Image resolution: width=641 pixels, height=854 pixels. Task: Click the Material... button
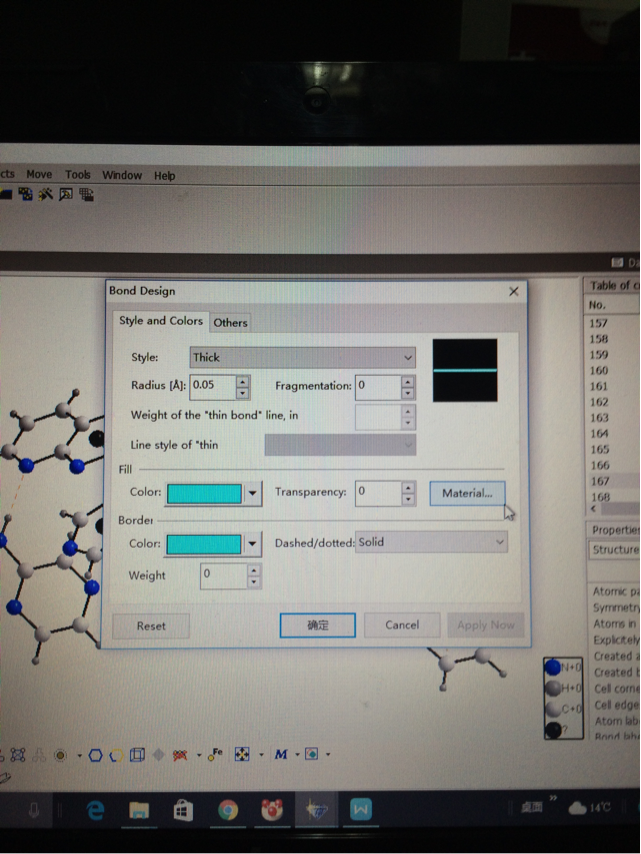(x=467, y=493)
